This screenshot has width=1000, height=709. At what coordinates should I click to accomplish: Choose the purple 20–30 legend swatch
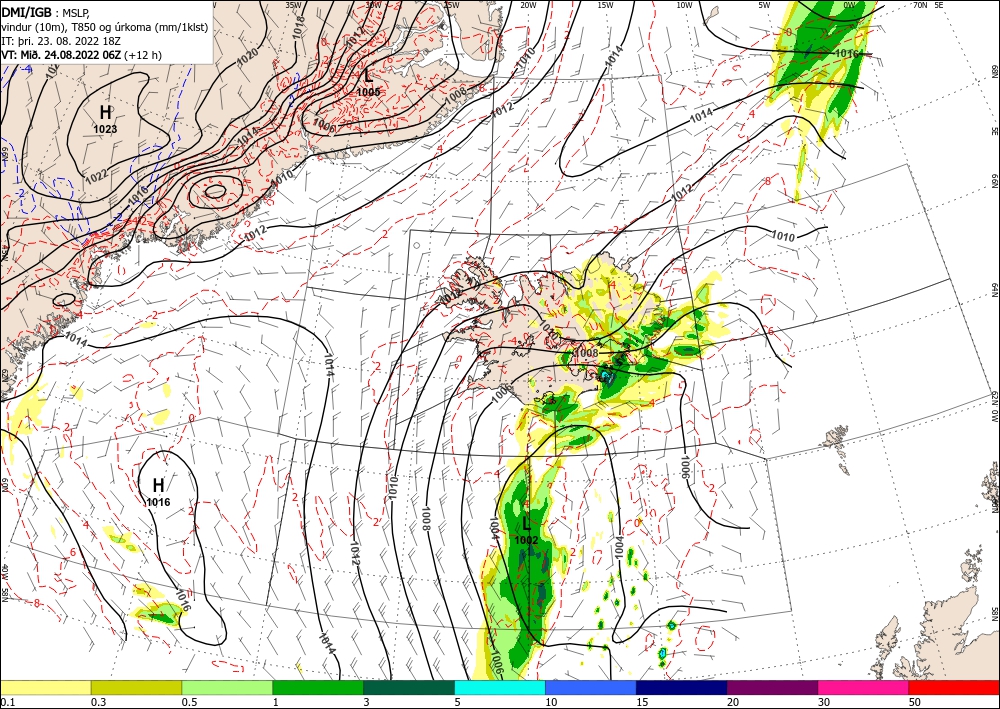coord(772,687)
